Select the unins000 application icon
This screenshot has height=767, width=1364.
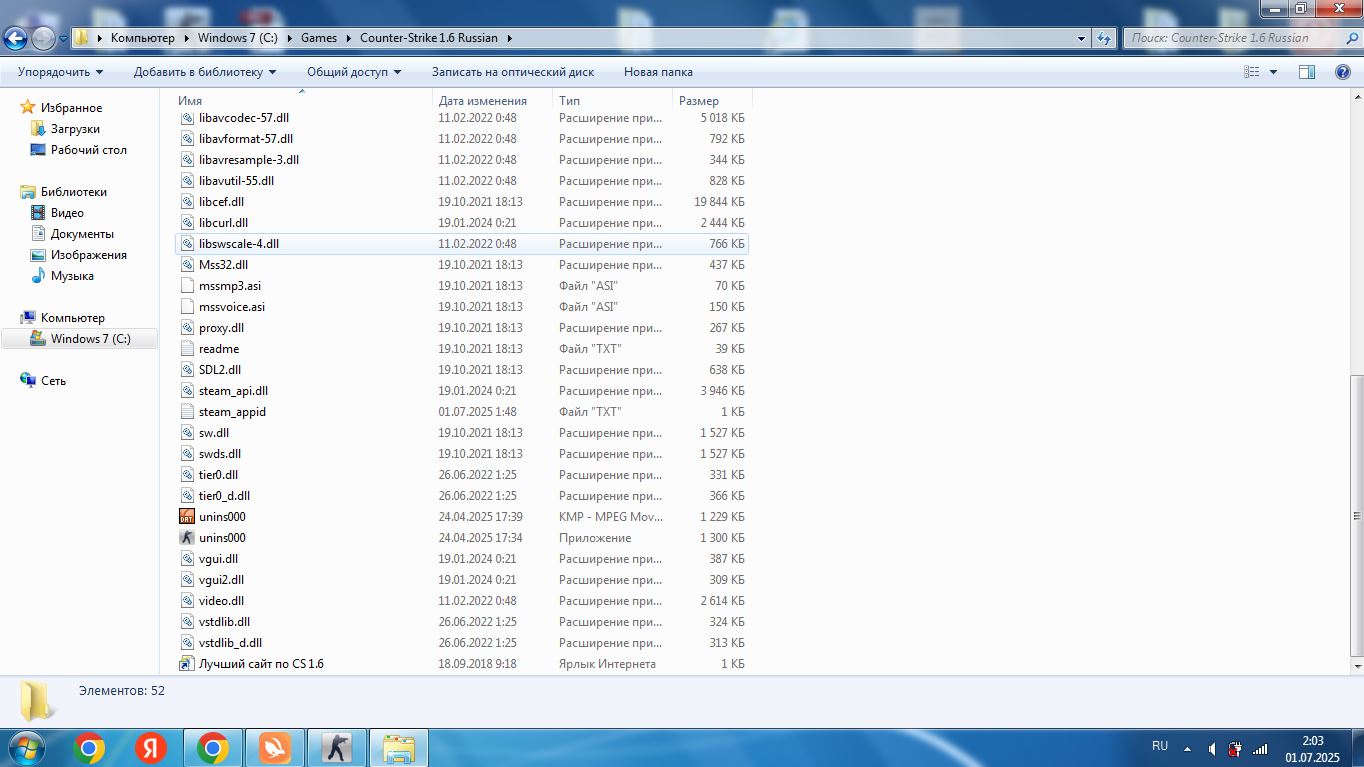pos(187,538)
